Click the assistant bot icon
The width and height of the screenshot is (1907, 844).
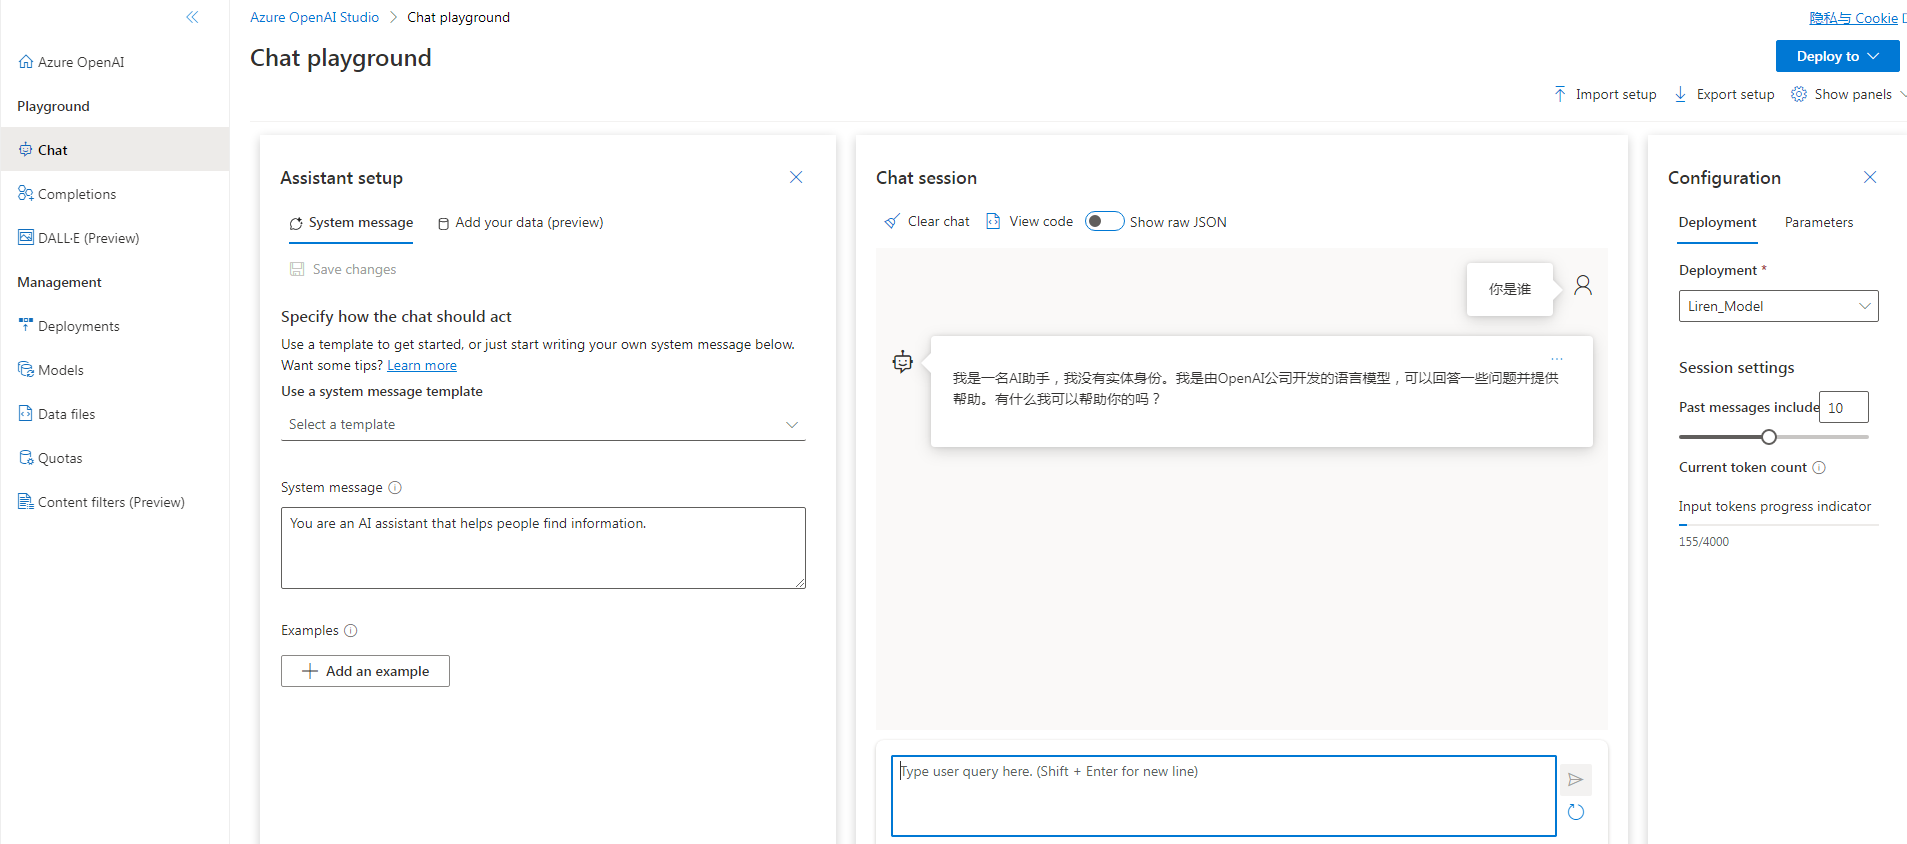[903, 362]
